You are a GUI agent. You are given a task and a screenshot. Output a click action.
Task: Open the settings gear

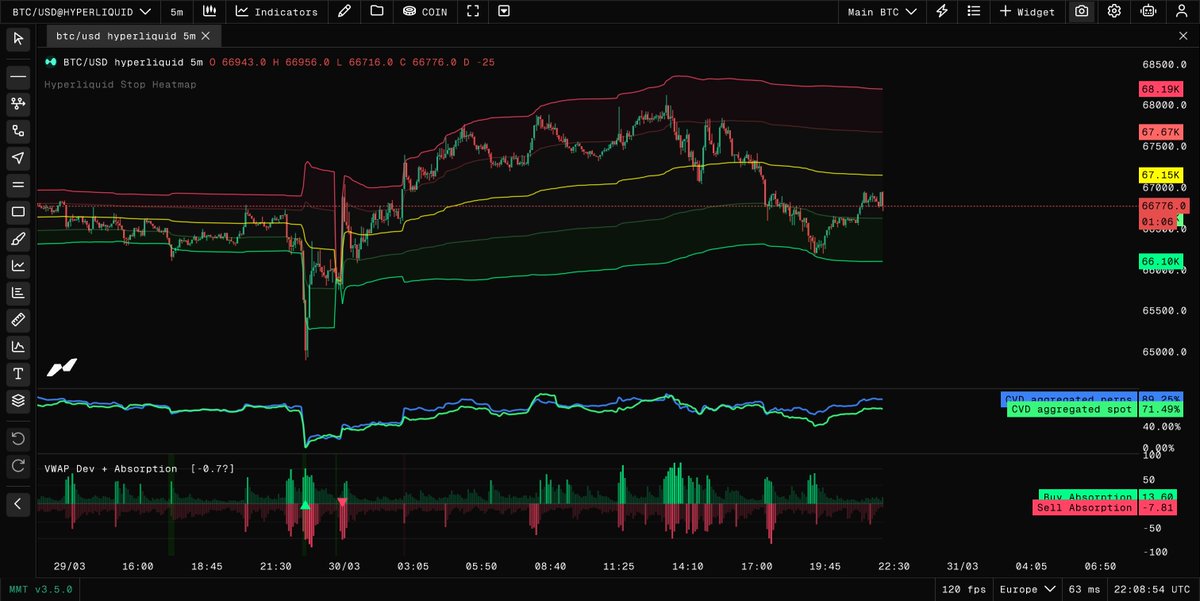(1114, 11)
